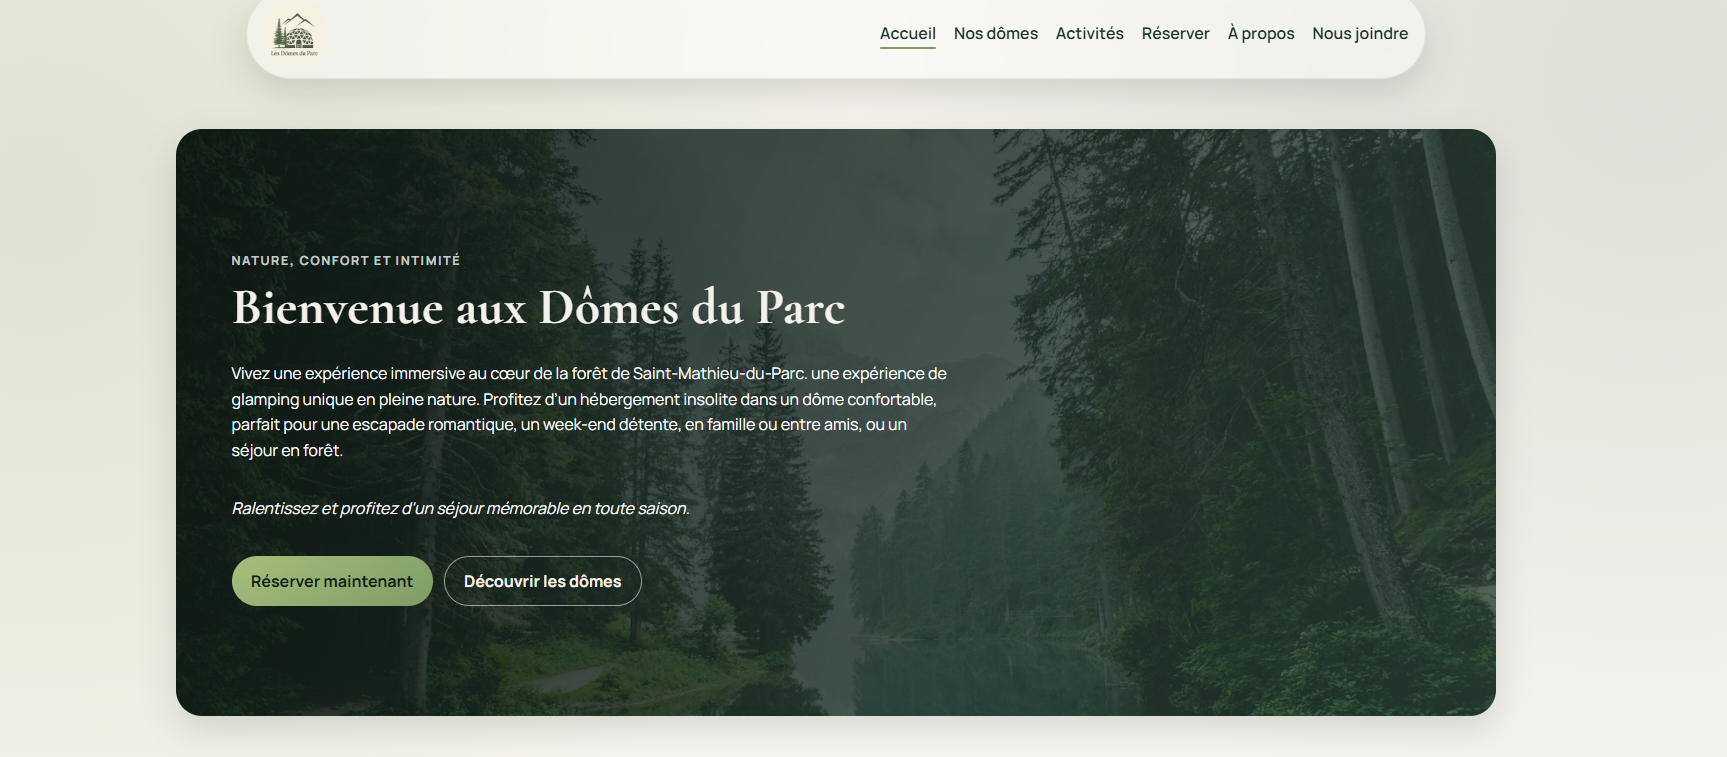Select Réserver in the navigation bar

tap(1176, 34)
